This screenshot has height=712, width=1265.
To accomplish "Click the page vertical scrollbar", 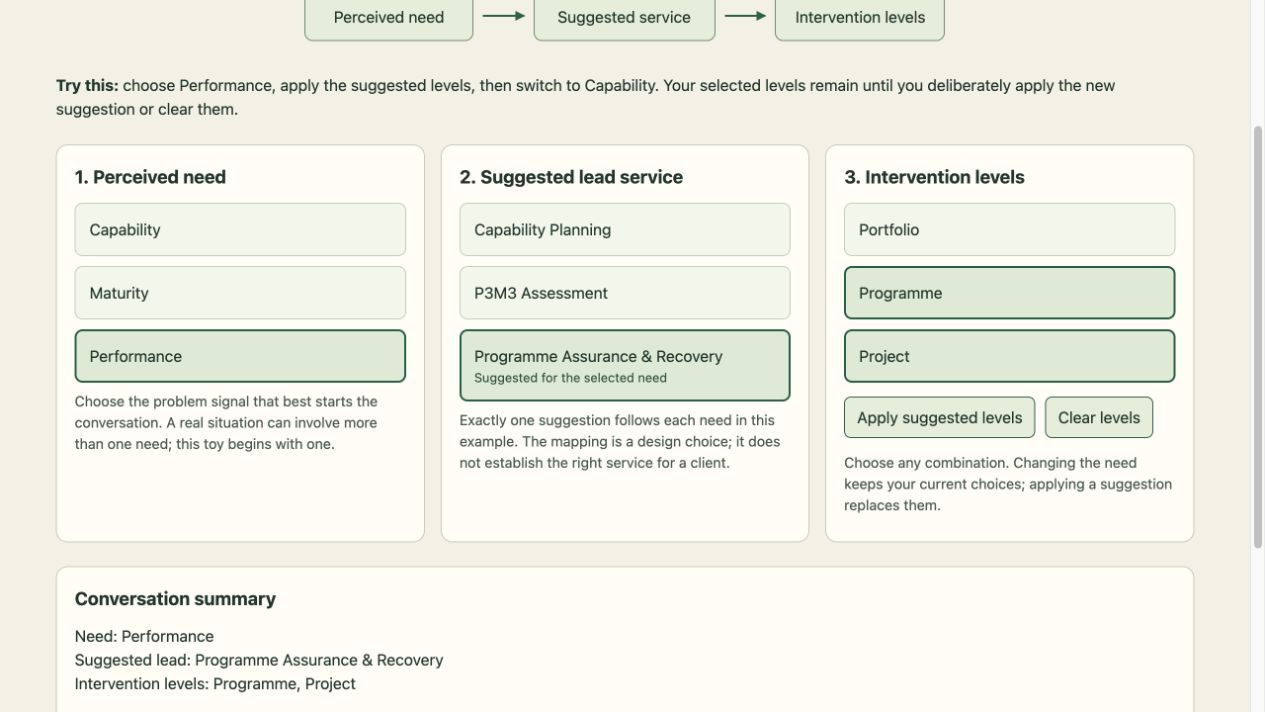I will tap(1258, 338).
